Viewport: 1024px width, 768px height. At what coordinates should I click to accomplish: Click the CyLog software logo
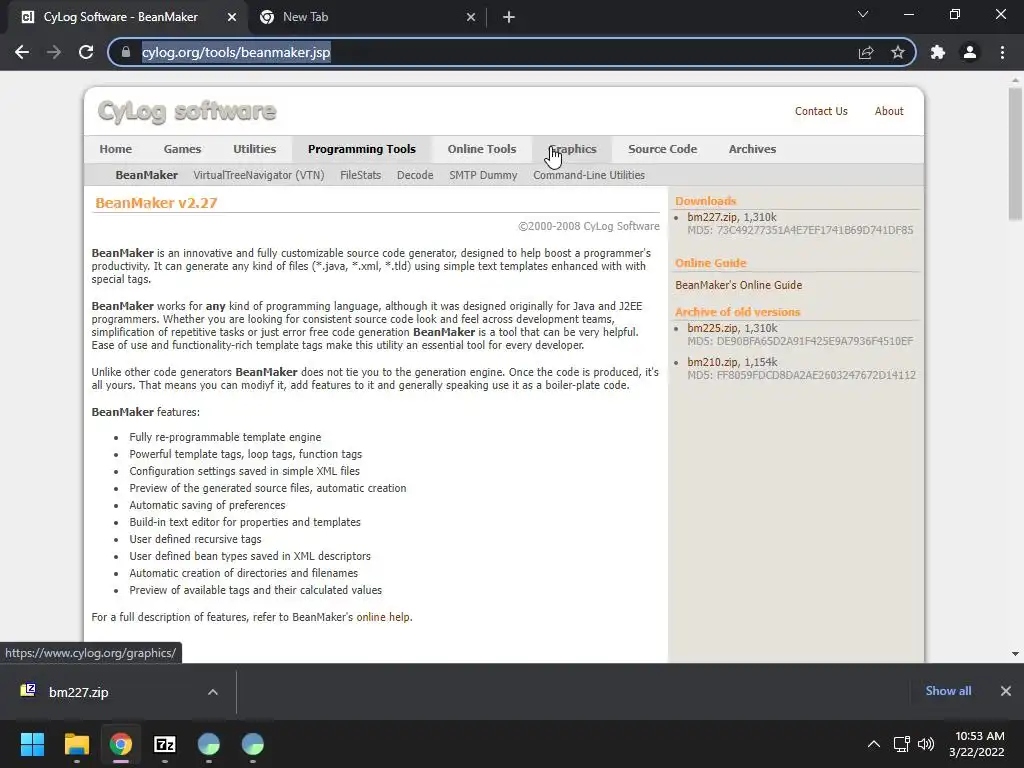[187, 112]
